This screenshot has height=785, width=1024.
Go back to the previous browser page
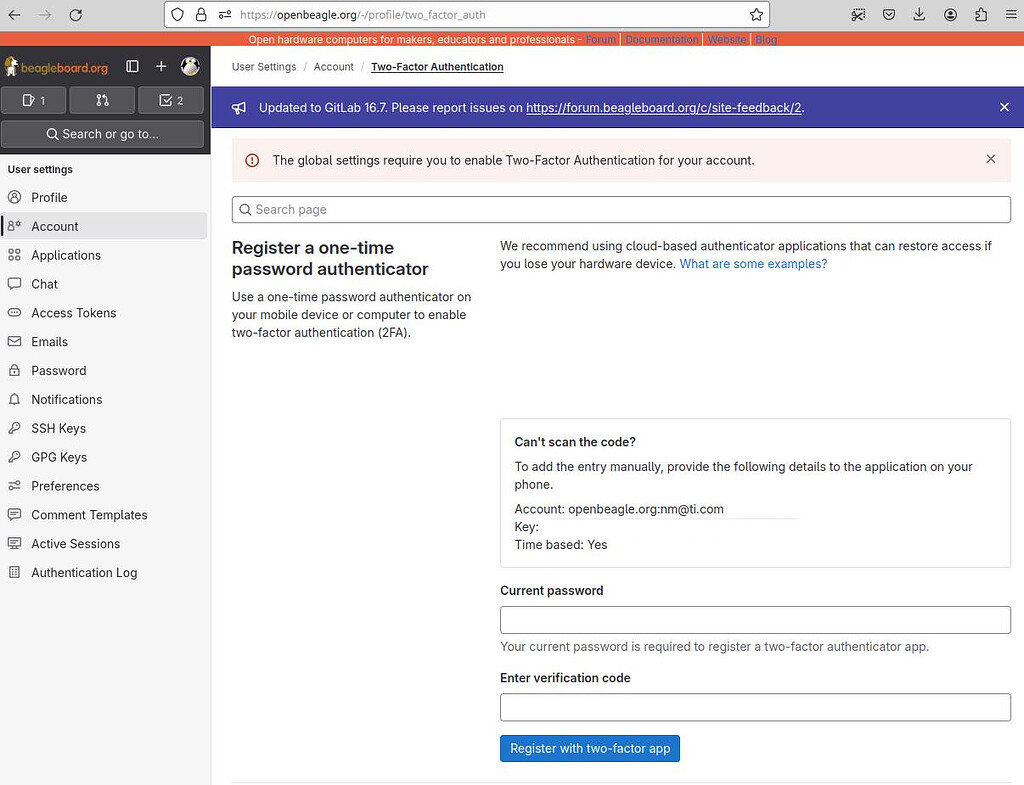tap(14, 14)
